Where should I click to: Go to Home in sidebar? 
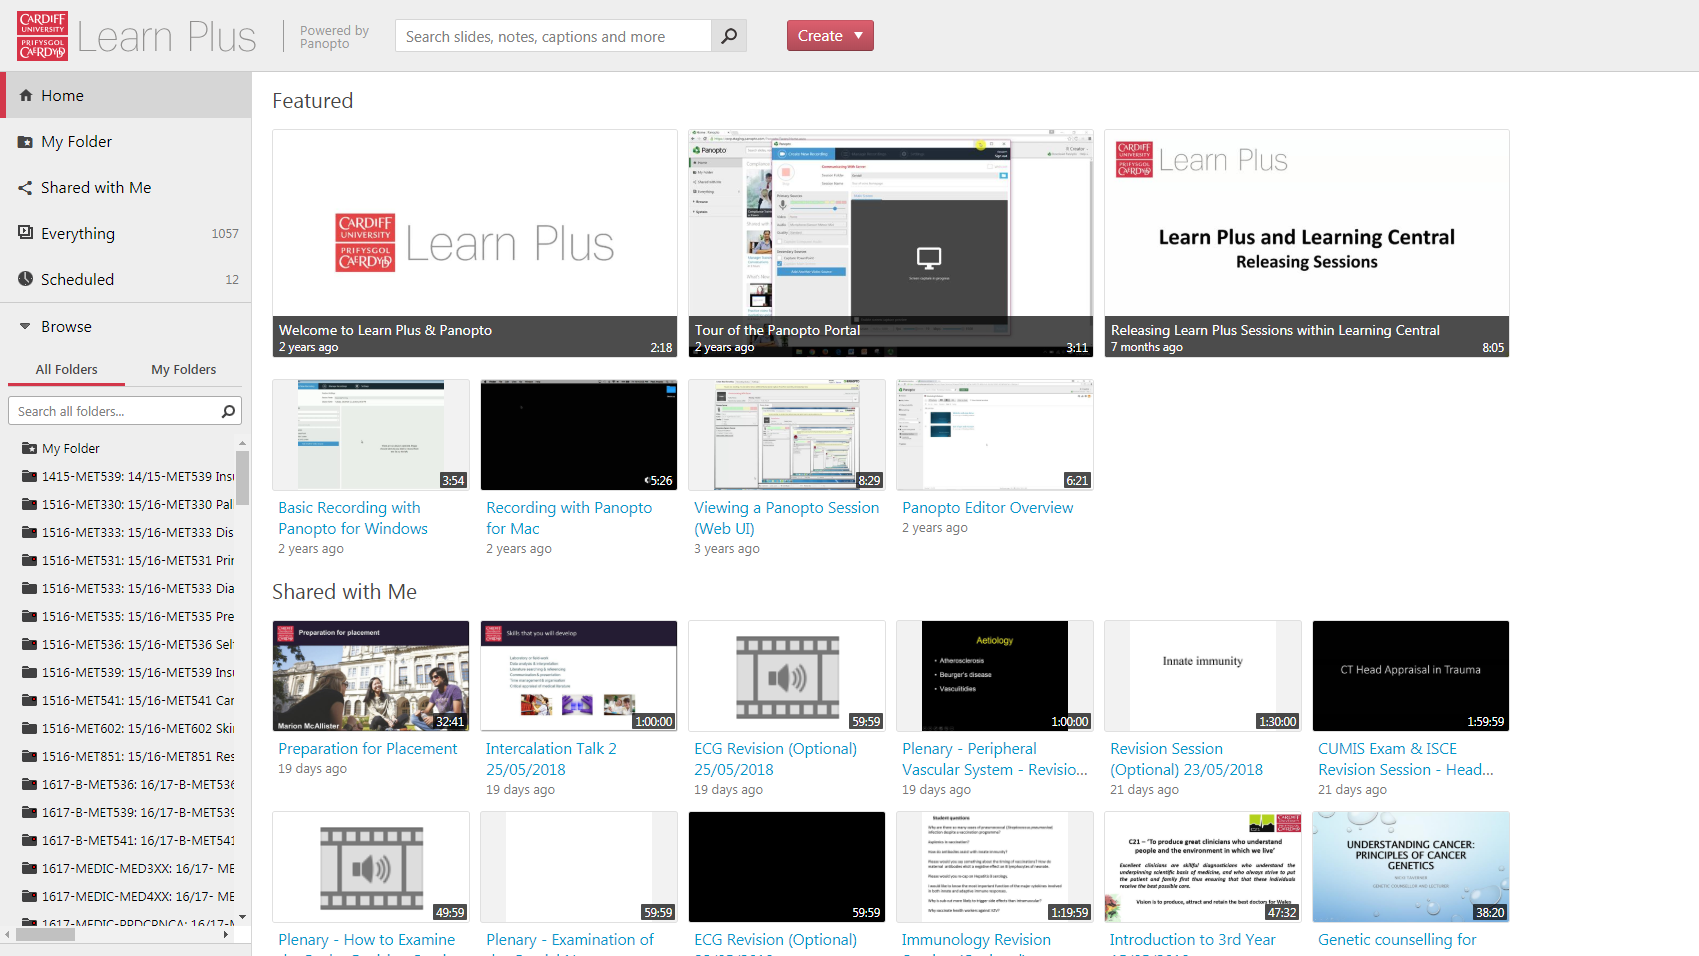click(126, 95)
